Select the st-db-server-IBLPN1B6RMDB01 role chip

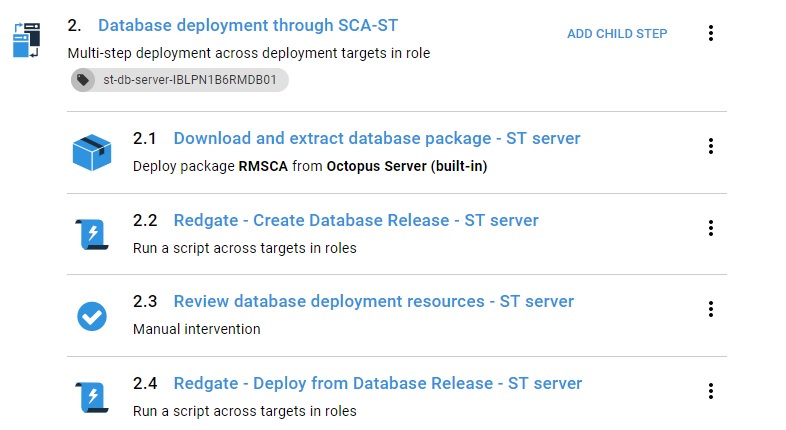[179, 80]
